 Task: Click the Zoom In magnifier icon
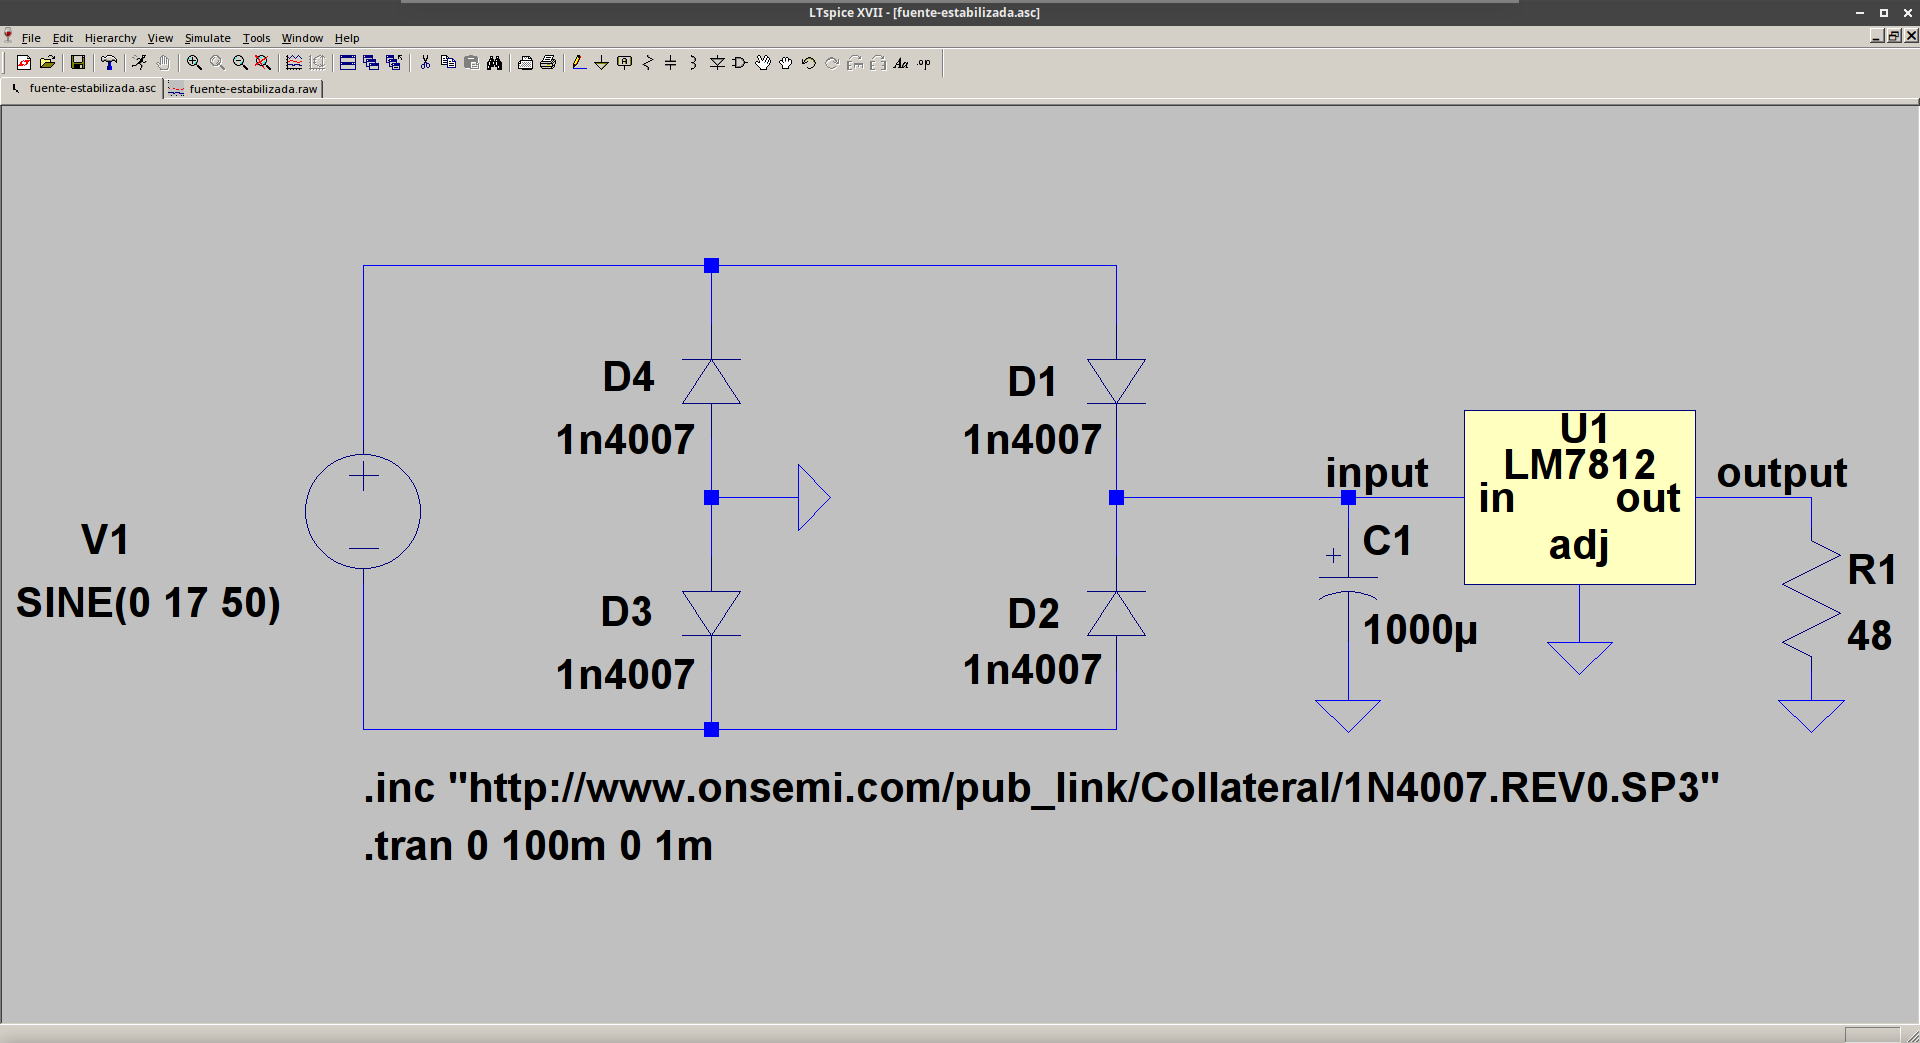pyautogui.click(x=194, y=63)
